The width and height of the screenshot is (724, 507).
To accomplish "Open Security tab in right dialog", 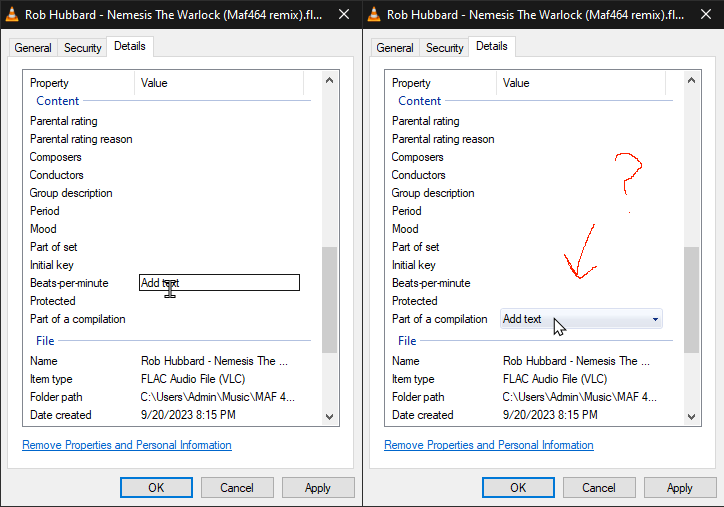I will pos(445,48).
